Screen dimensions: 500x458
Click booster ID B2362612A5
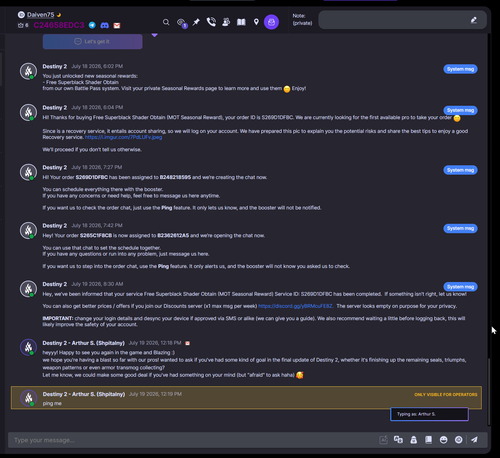[173, 236]
